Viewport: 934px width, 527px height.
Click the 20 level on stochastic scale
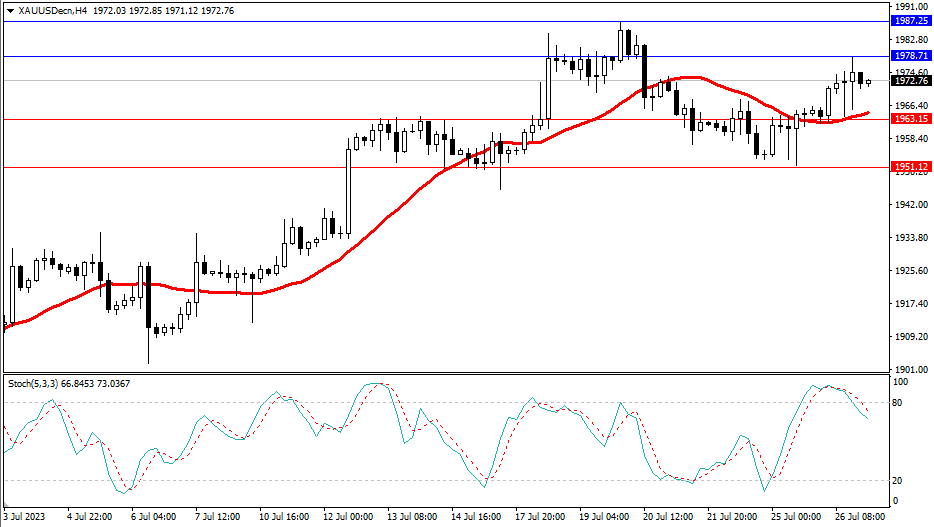click(898, 480)
